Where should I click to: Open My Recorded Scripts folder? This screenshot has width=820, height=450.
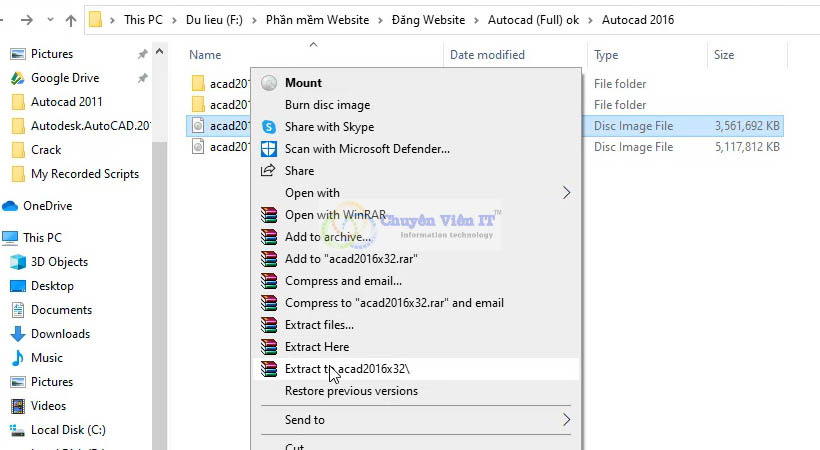tap(85, 174)
